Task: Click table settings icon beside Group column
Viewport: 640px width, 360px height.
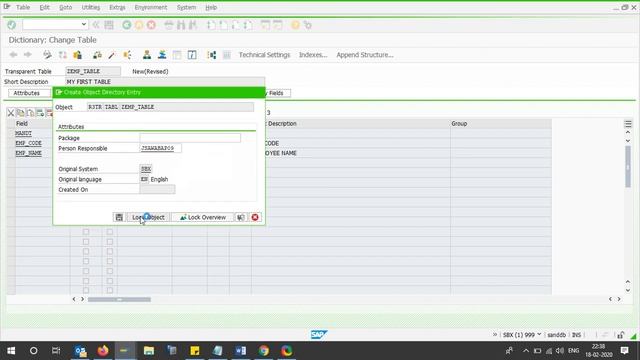Action: tap(628, 124)
